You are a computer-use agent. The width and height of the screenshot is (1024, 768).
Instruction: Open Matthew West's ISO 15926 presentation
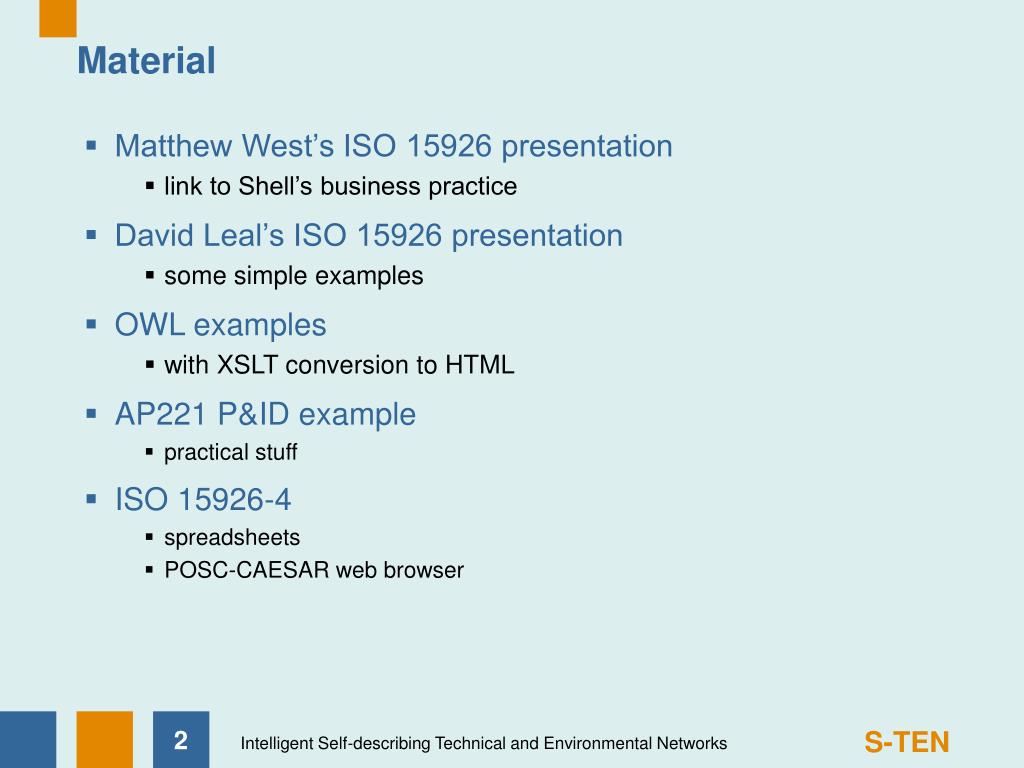[393, 146]
